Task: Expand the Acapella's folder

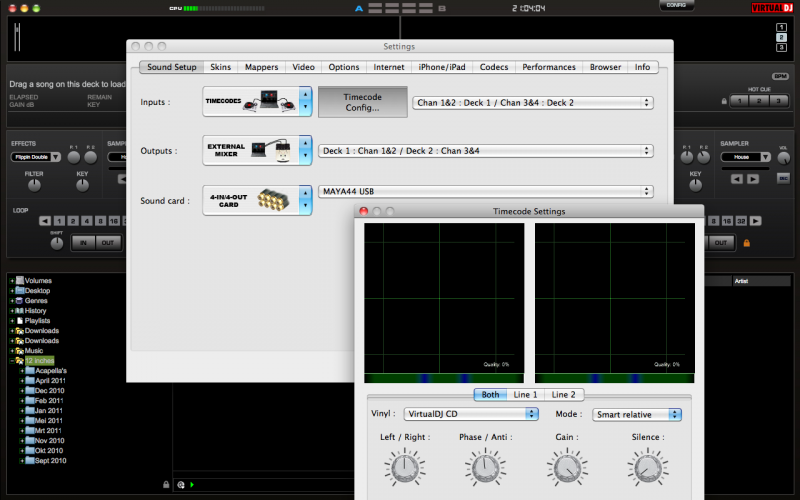Action: tap(22, 371)
